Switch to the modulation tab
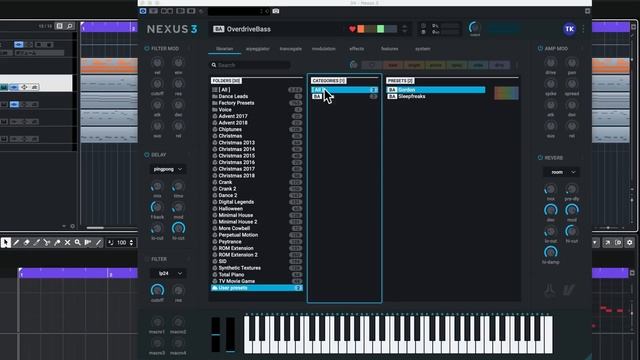The width and height of the screenshot is (640, 360). (324, 49)
